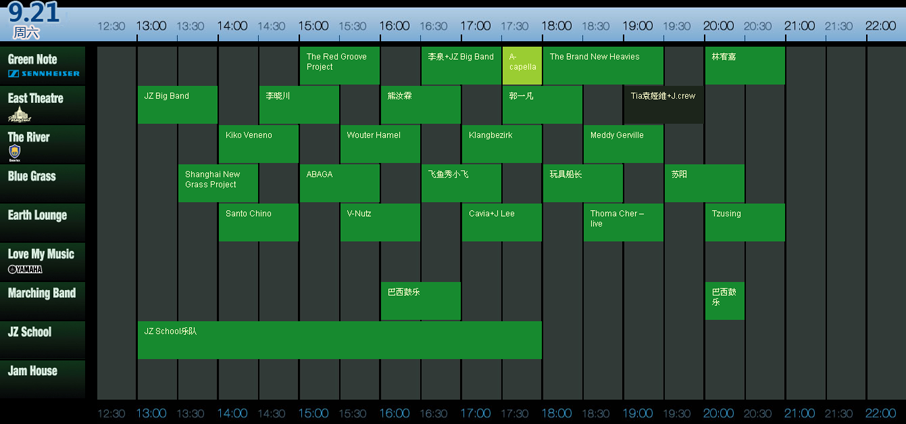The width and height of the screenshot is (906, 424).
Task: Click the Yamaha logo under Love My Music
Action: 26,269
